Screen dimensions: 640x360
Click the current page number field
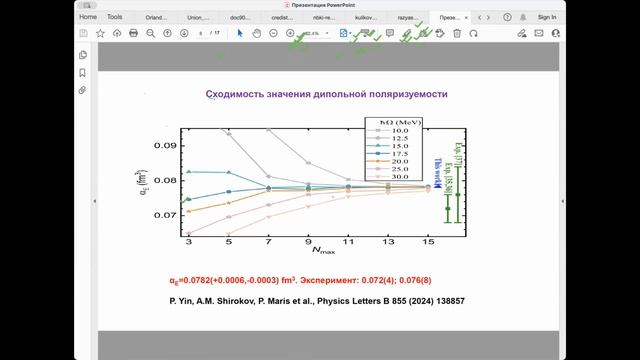click(x=201, y=33)
